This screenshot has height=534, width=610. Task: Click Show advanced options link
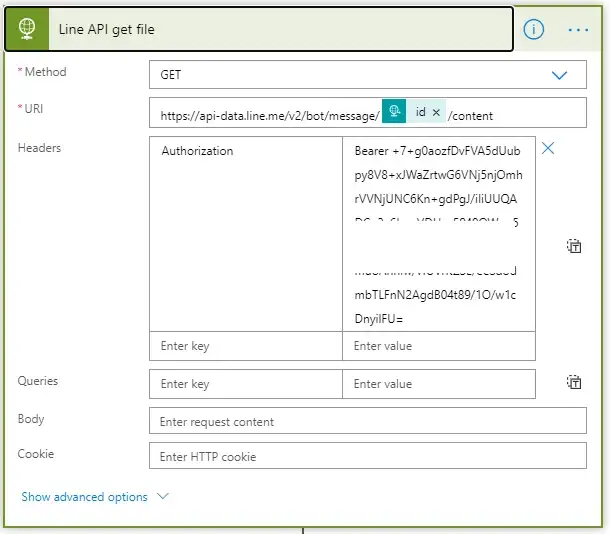84,497
